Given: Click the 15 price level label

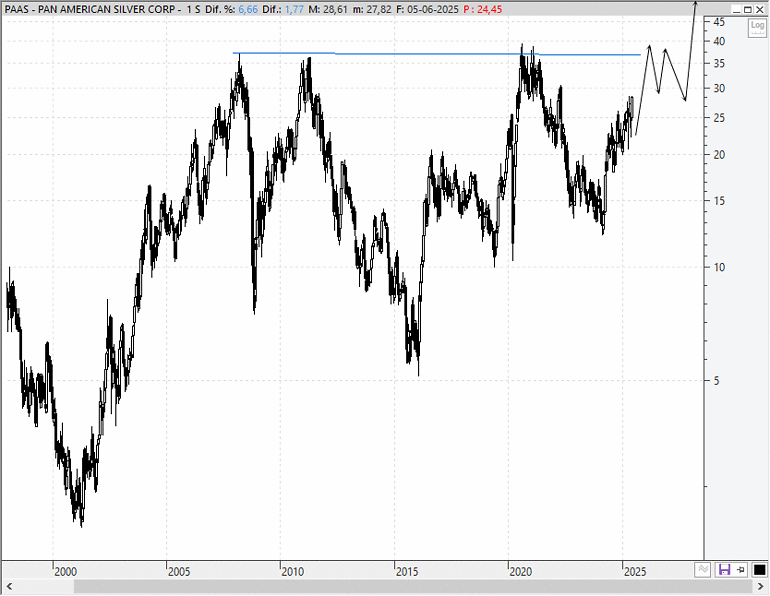Looking at the screenshot, I should (719, 201).
